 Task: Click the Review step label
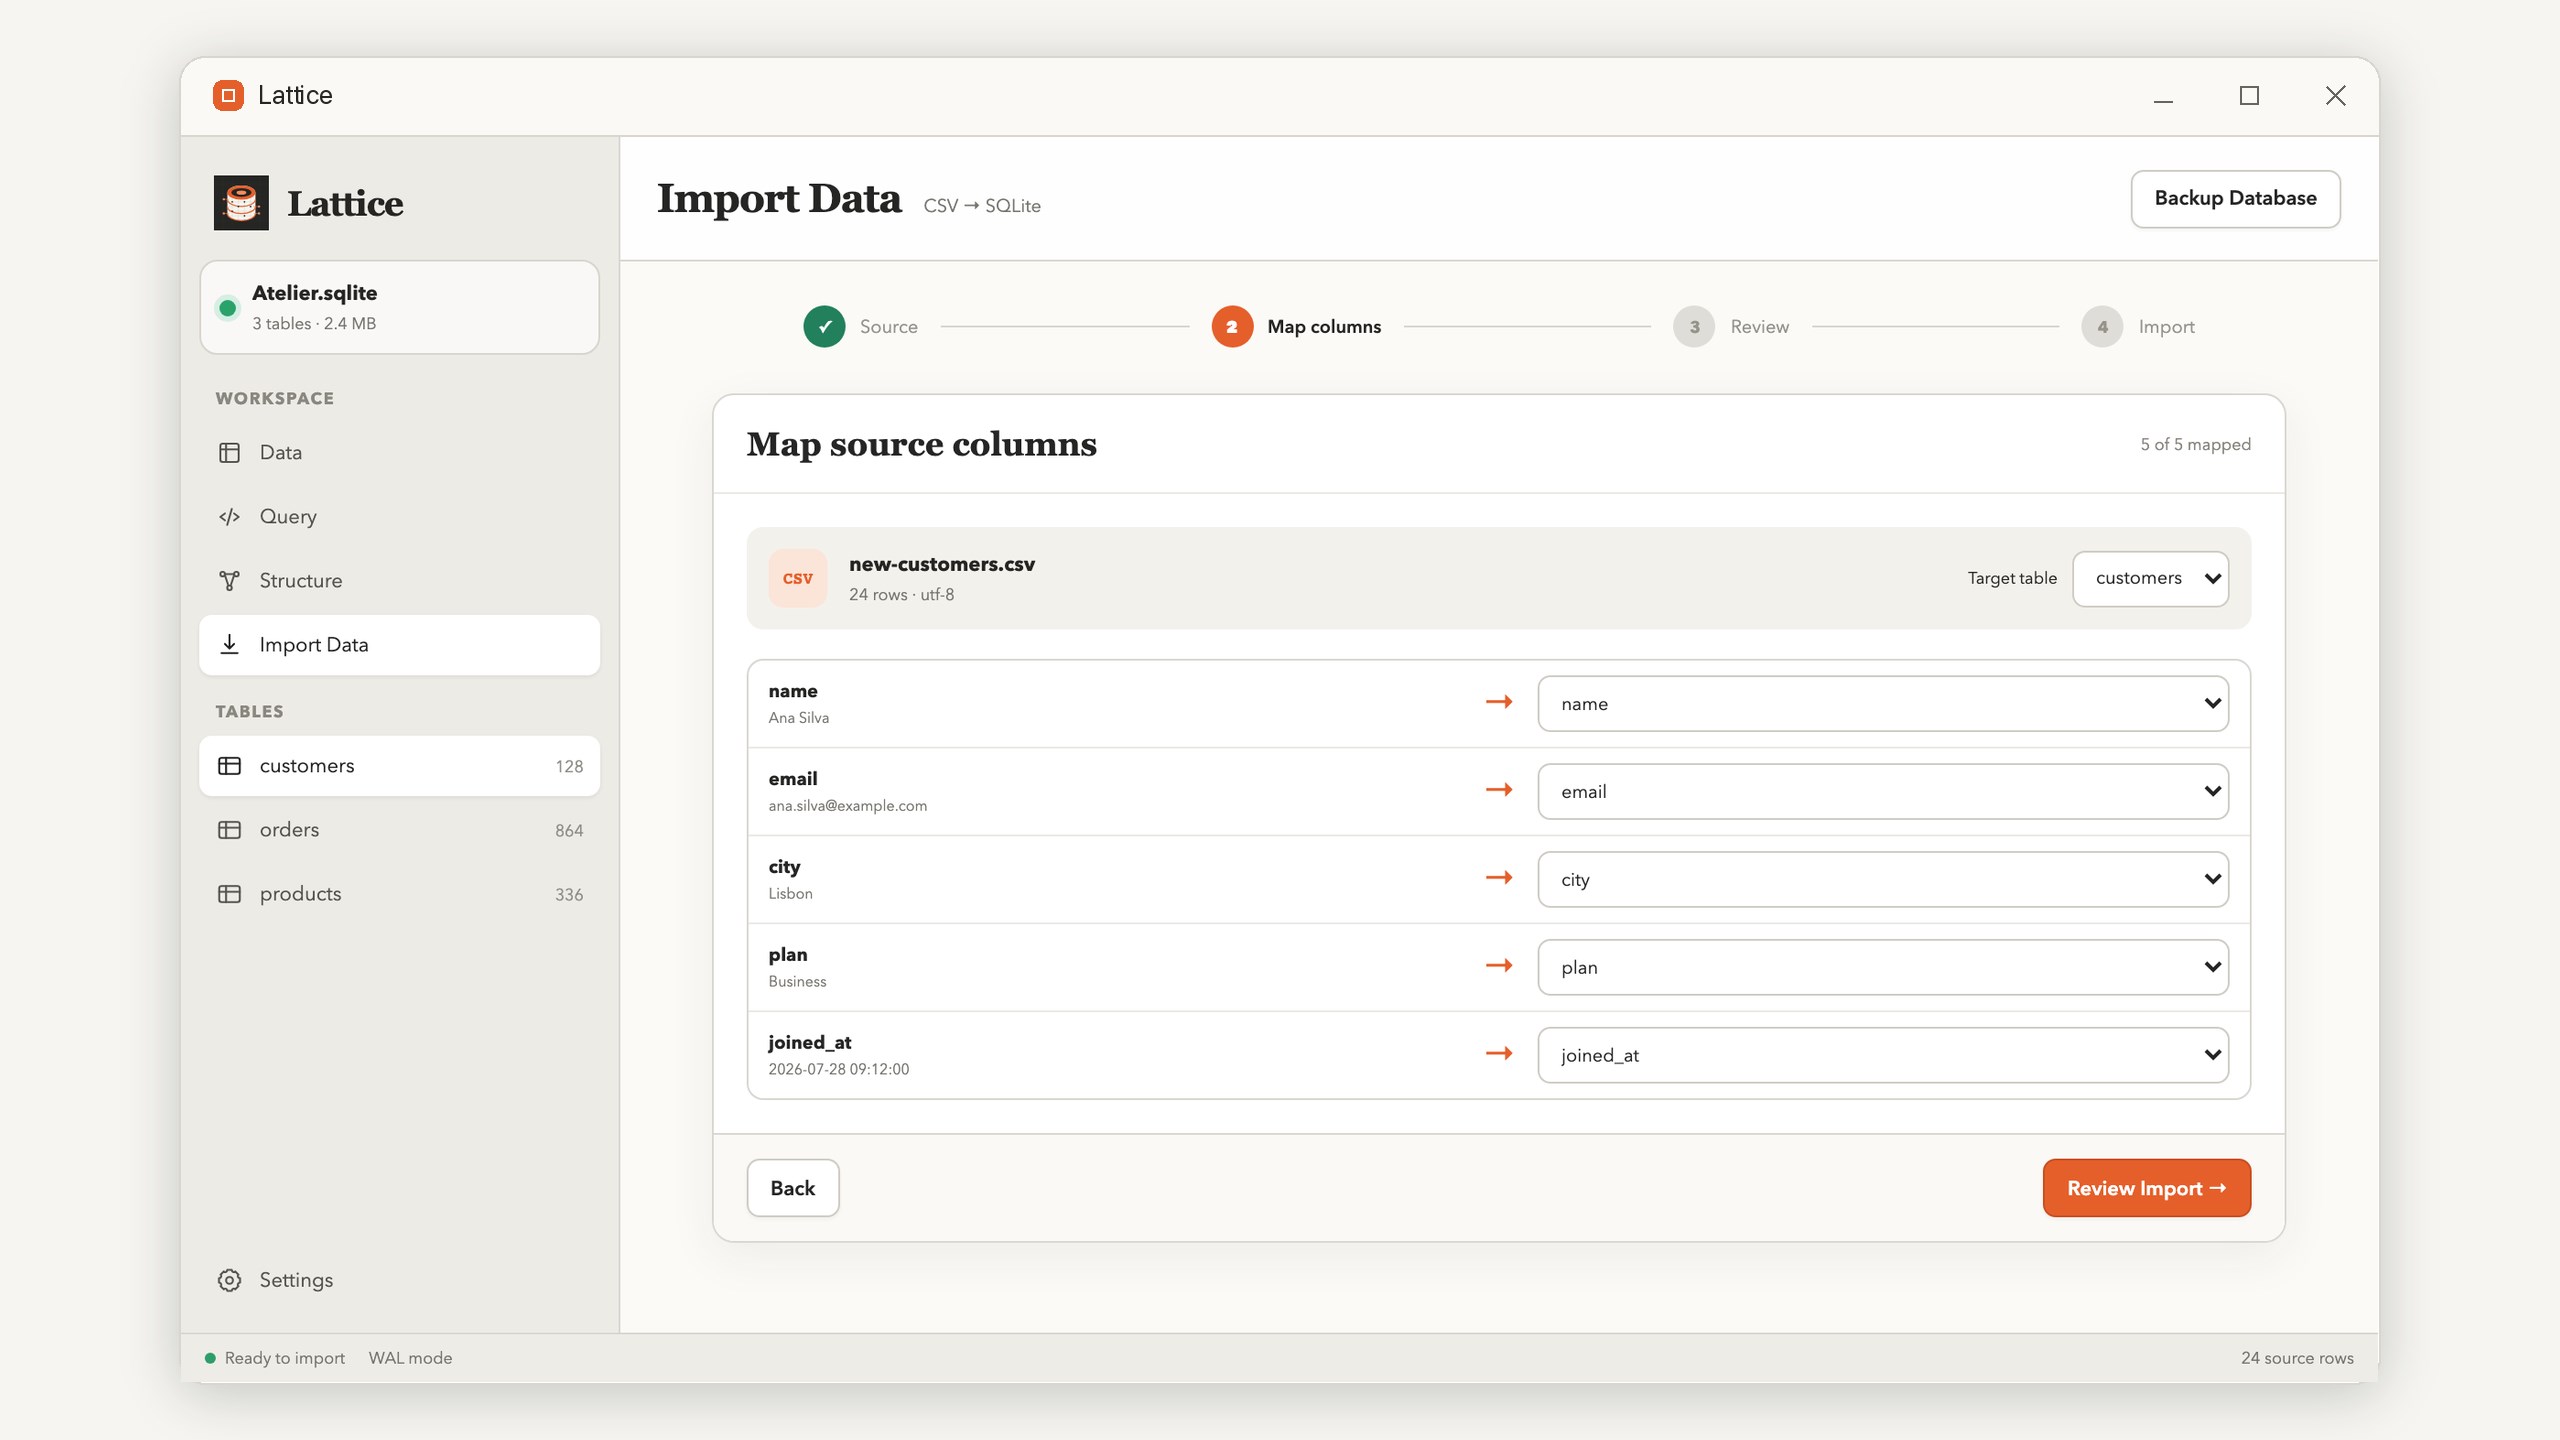pyautogui.click(x=1760, y=327)
